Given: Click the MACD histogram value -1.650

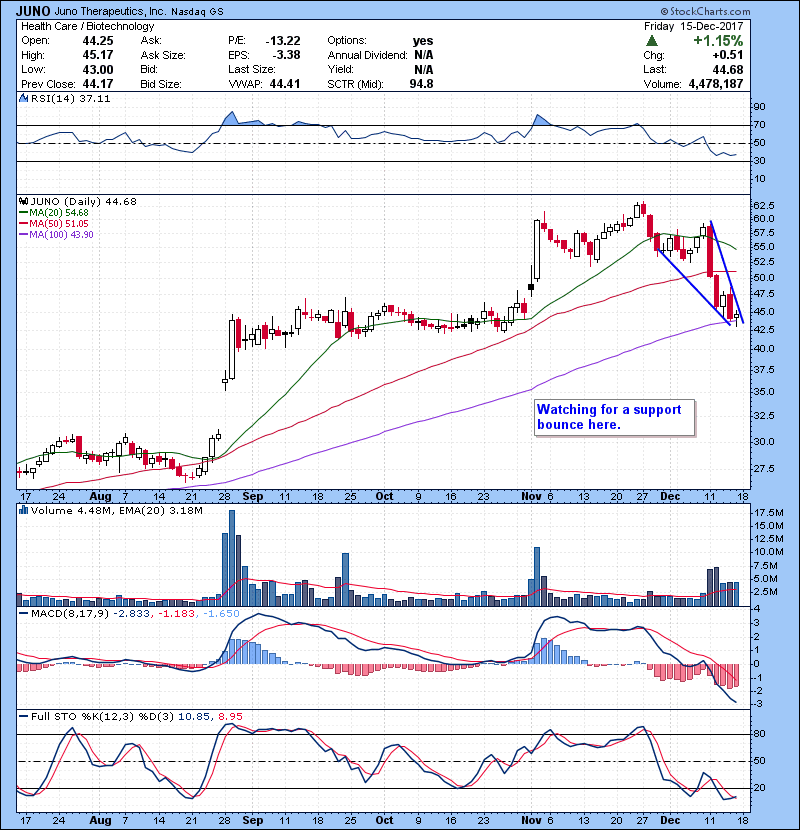Looking at the screenshot, I should click(x=221, y=614).
